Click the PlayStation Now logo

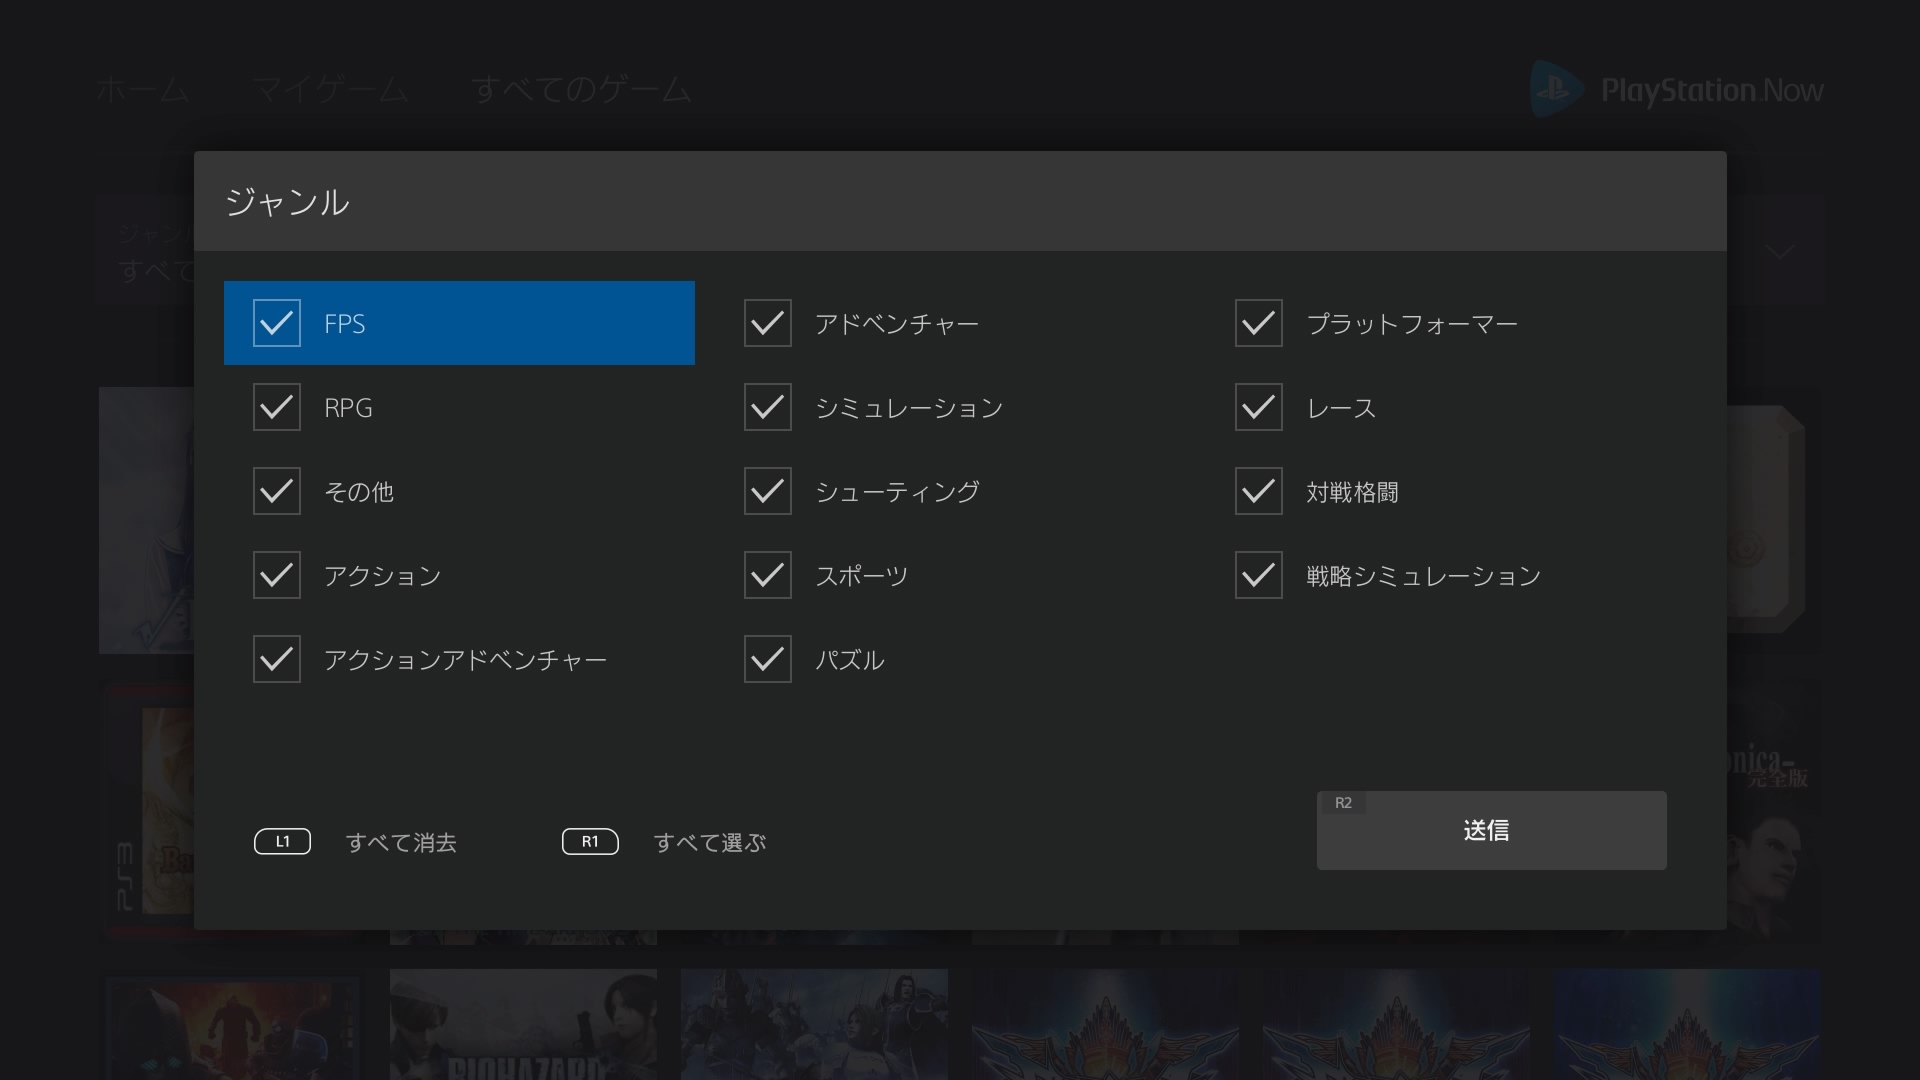(1677, 90)
